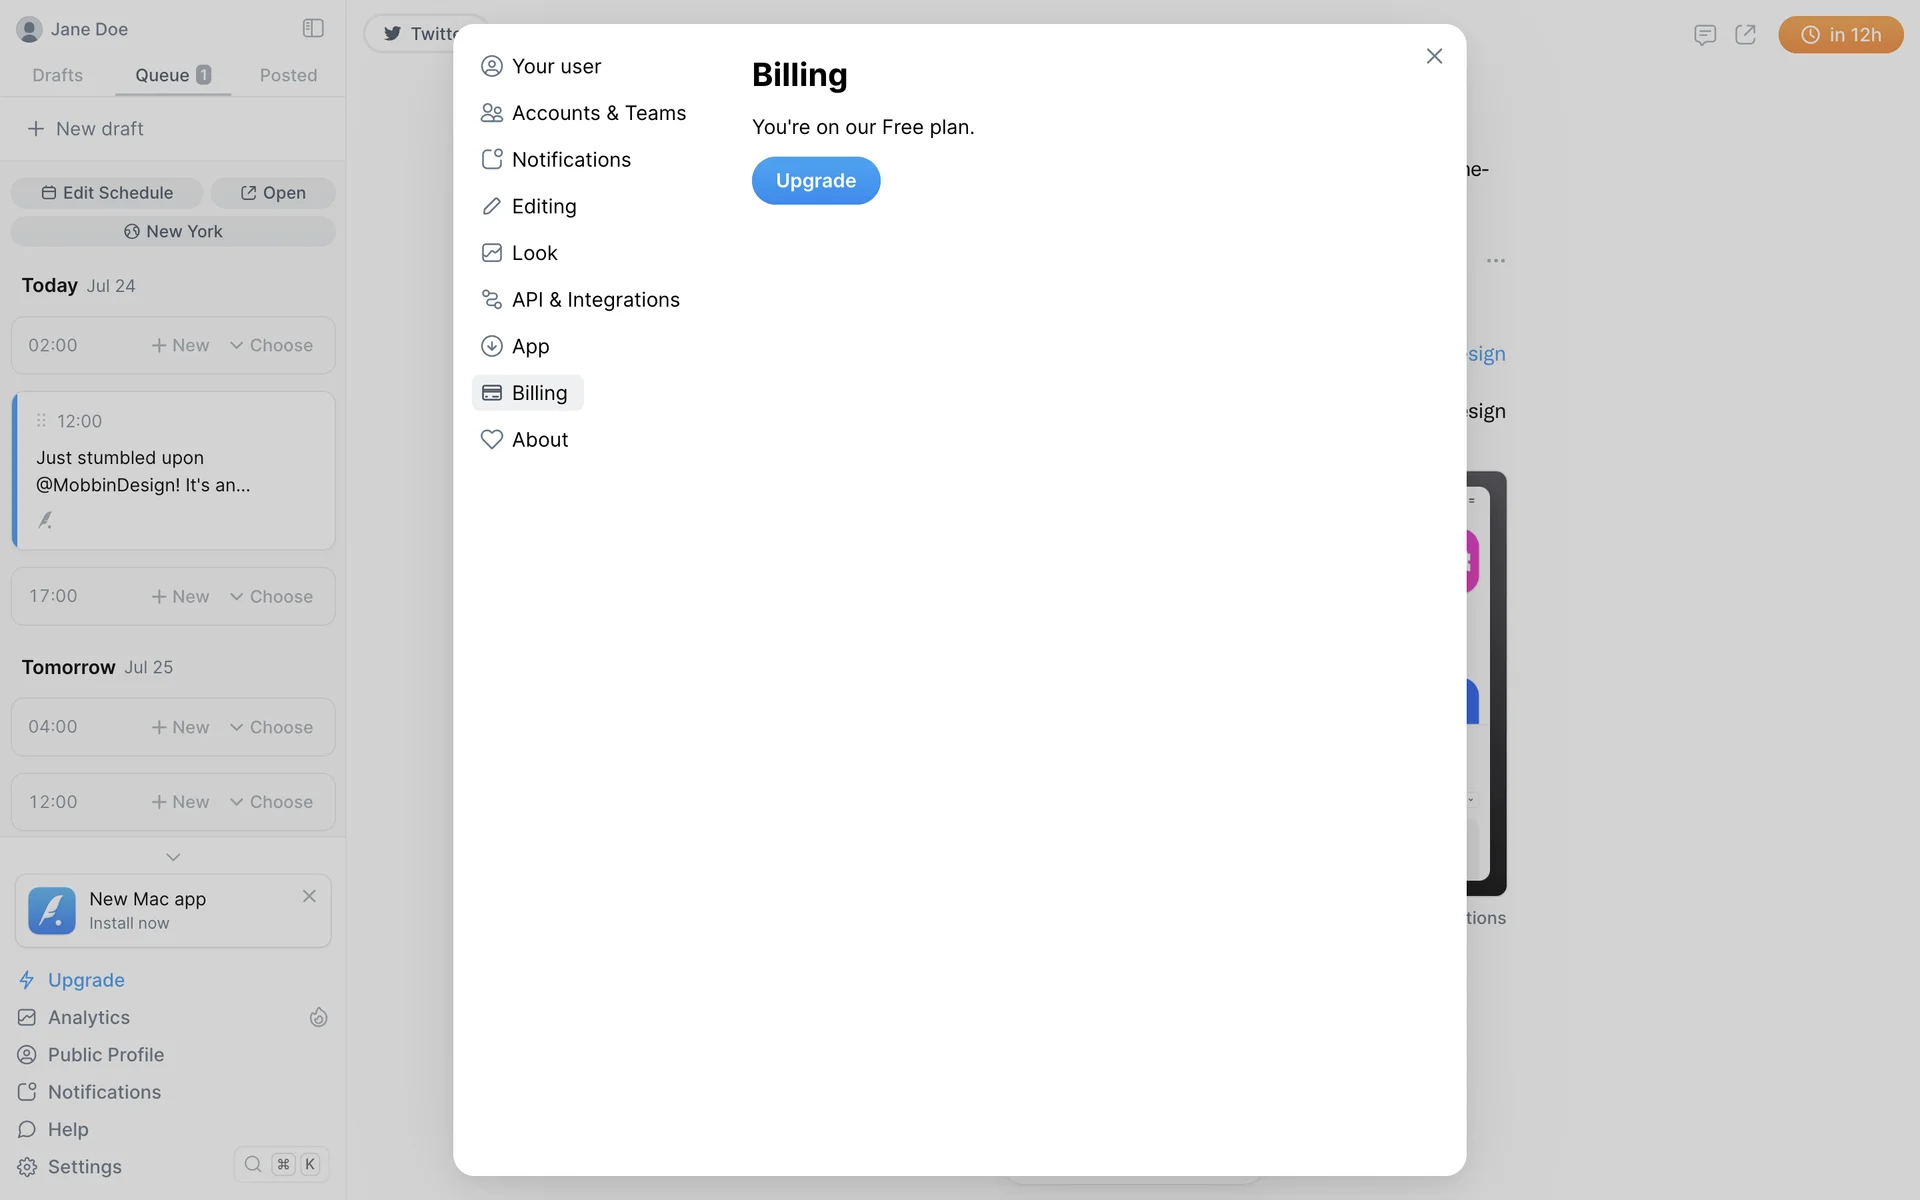The height and width of the screenshot is (1200, 1920).
Task: Click the search icon near Settings
Action: coord(253,1164)
